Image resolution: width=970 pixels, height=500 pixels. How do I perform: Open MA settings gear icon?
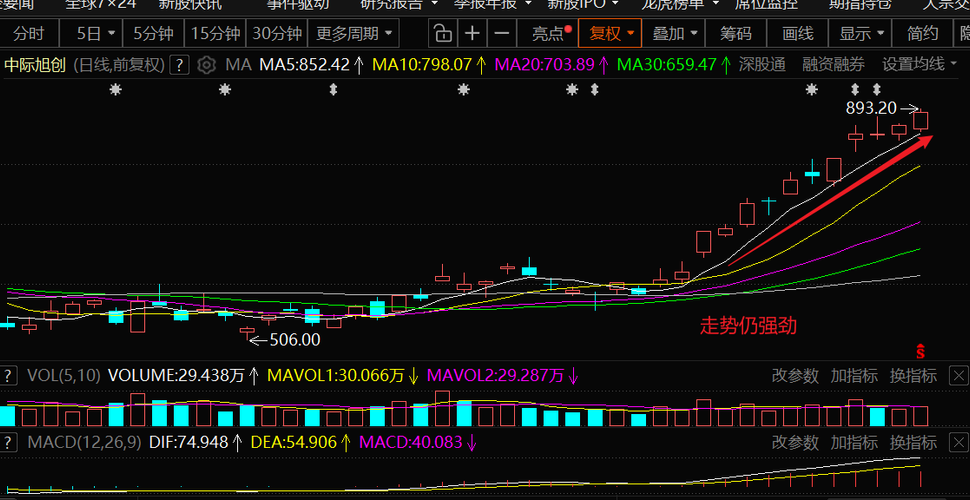click(206, 64)
